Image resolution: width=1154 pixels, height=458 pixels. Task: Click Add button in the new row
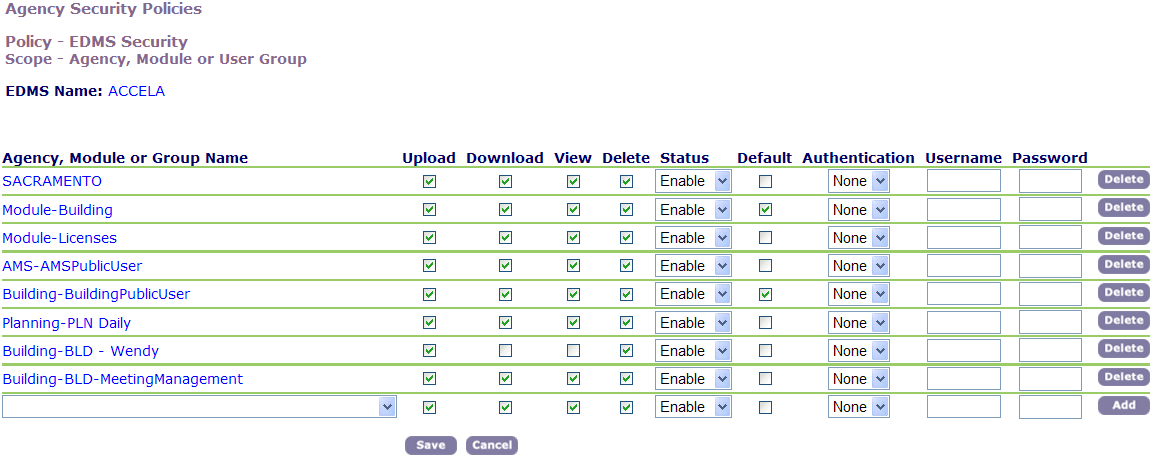coord(1123,406)
